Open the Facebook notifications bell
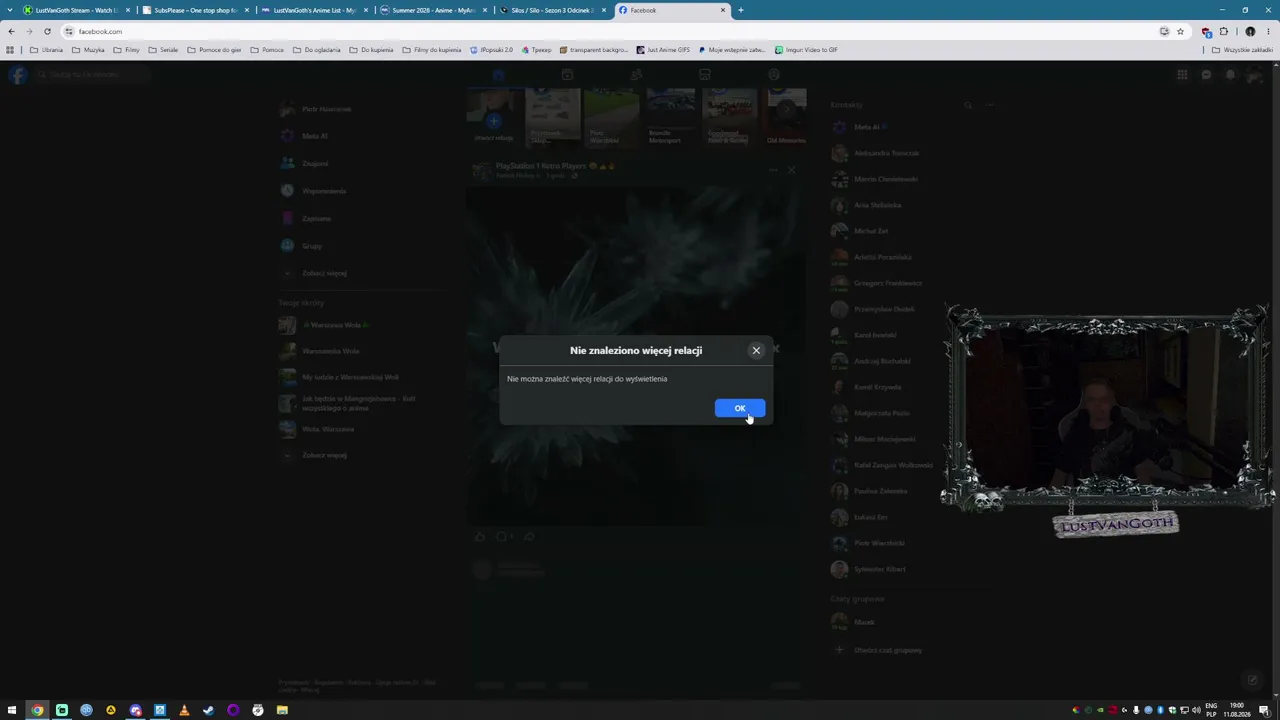Screen dimensions: 1280x720 point(1230,75)
